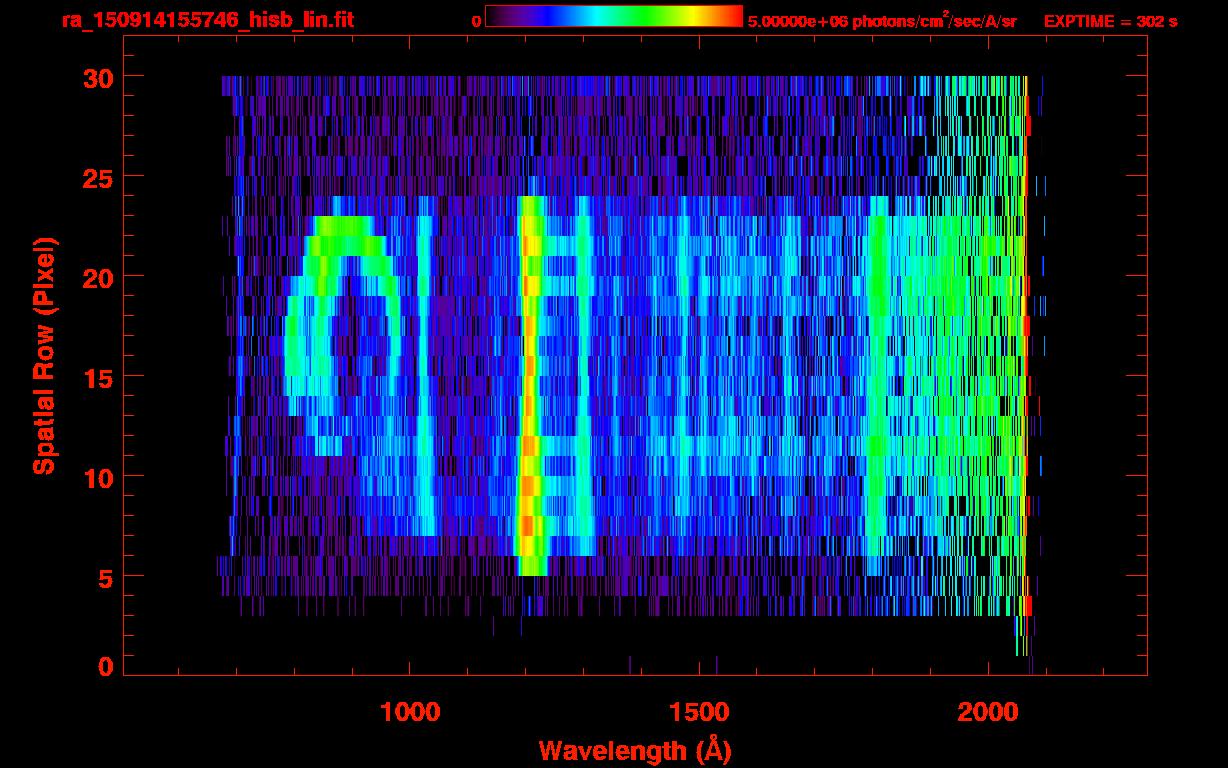Click the spatial row 5 tick label
The width and height of the screenshot is (1228, 768).
click(104, 577)
